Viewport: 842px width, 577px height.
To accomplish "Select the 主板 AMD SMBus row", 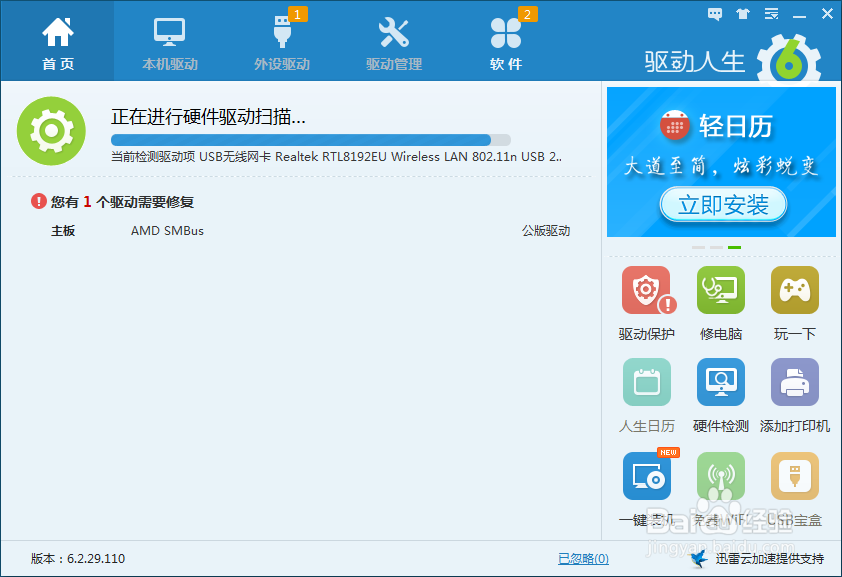I will (310, 231).
